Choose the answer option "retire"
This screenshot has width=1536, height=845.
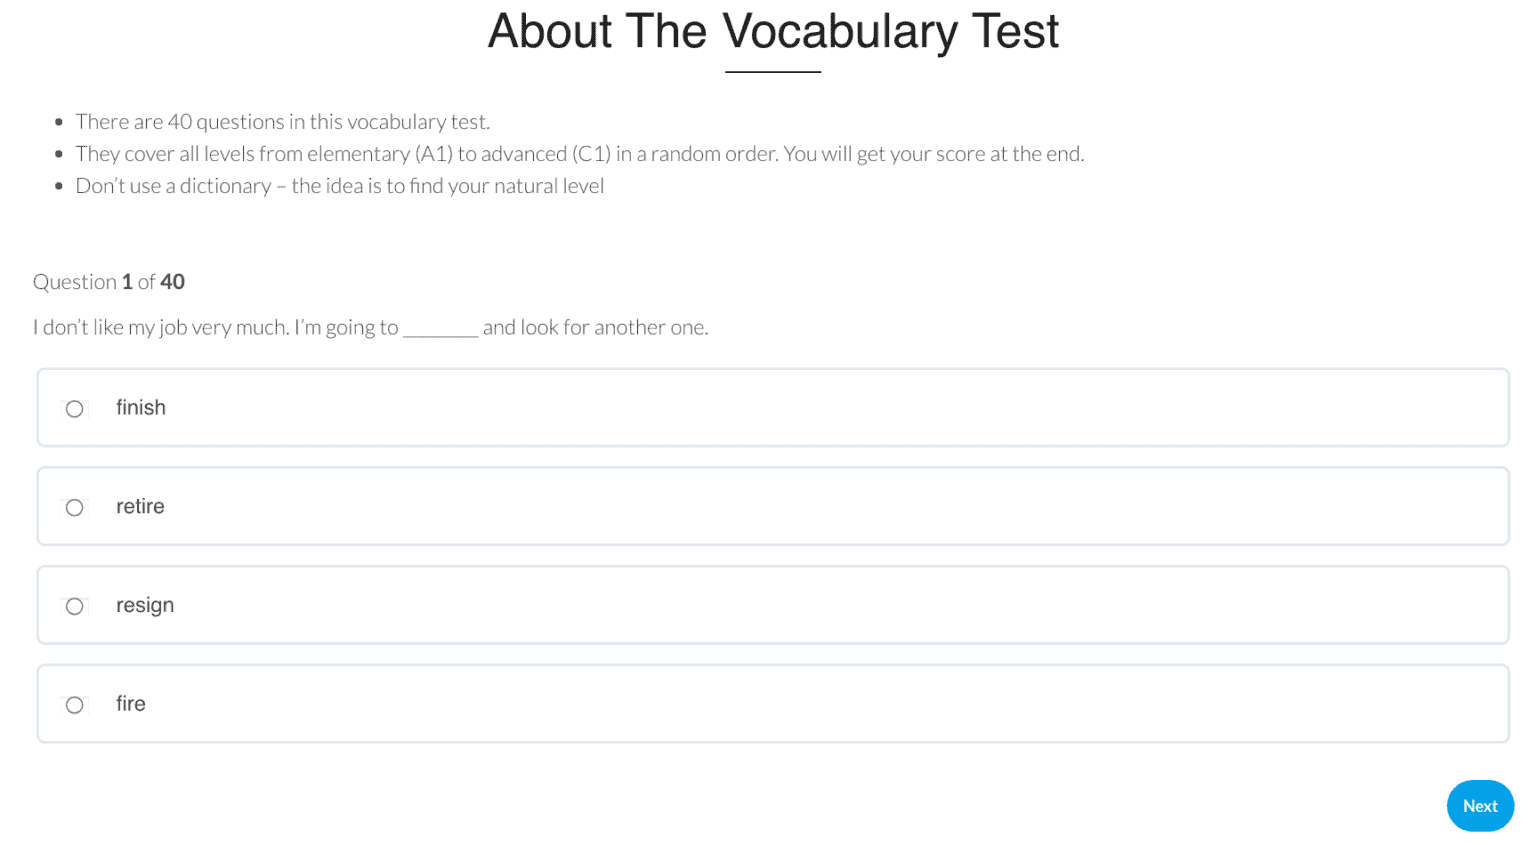click(x=140, y=506)
